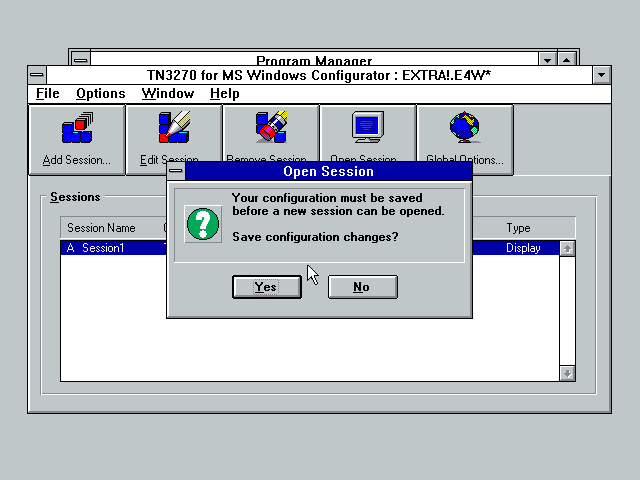Click the Display type cell of Session1
640x480 pixels.
[523, 248]
